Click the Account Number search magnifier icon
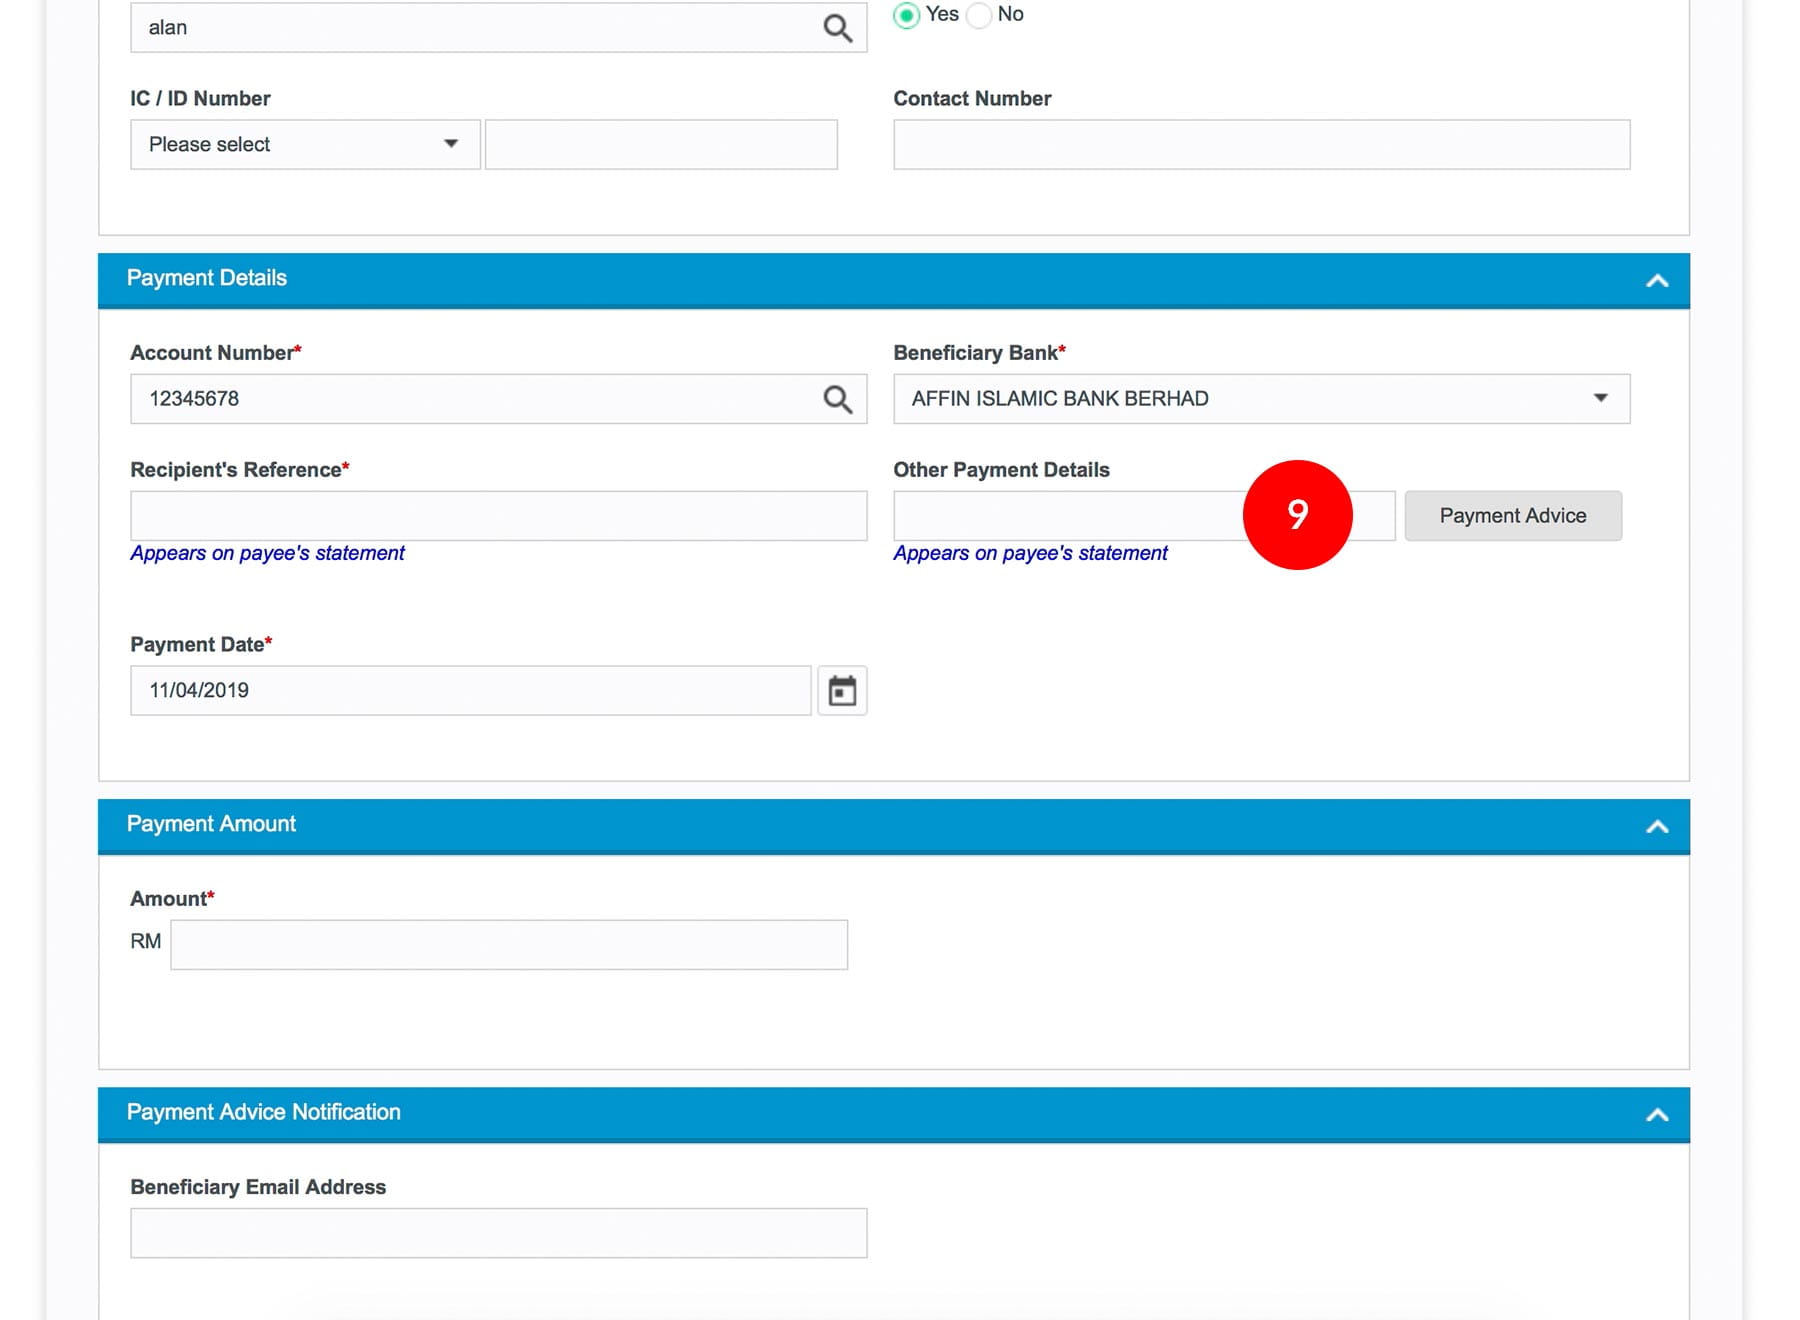1800x1320 pixels. tap(837, 399)
